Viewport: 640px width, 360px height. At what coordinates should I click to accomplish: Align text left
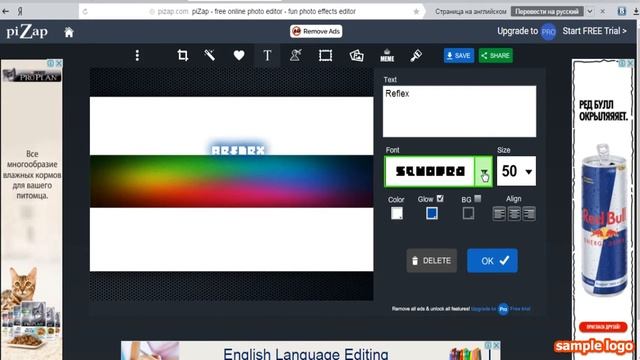point(499,213)
